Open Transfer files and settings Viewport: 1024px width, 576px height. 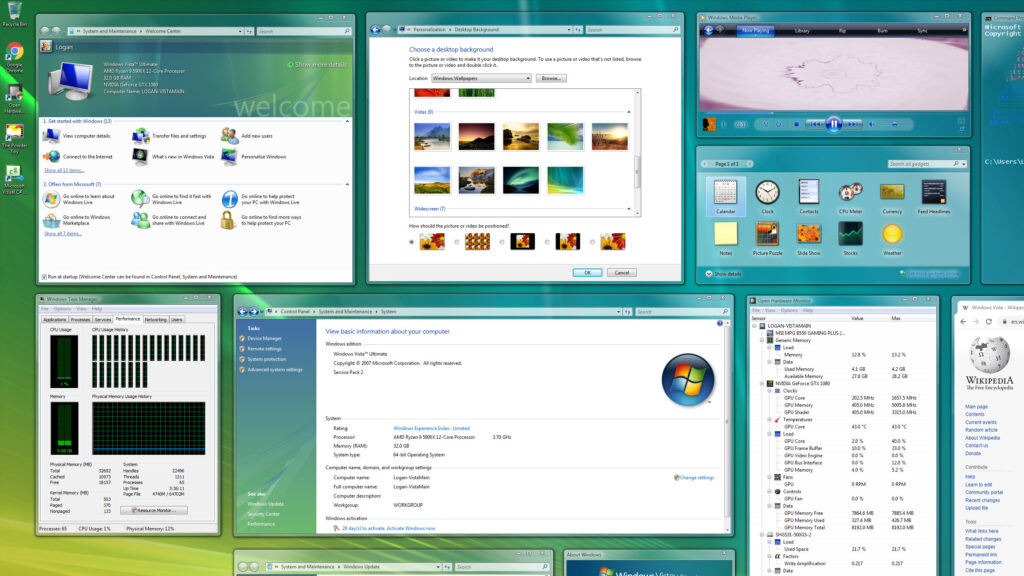coord(170,136)
